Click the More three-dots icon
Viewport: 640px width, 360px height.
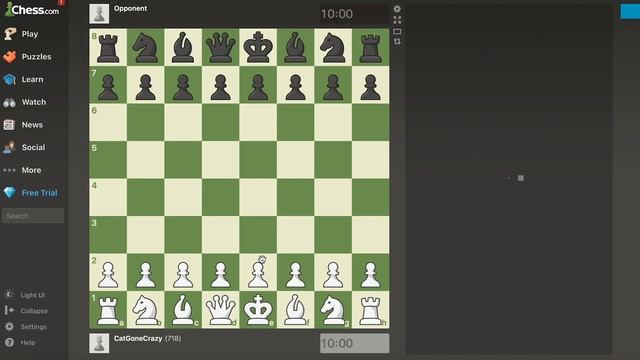9,170
